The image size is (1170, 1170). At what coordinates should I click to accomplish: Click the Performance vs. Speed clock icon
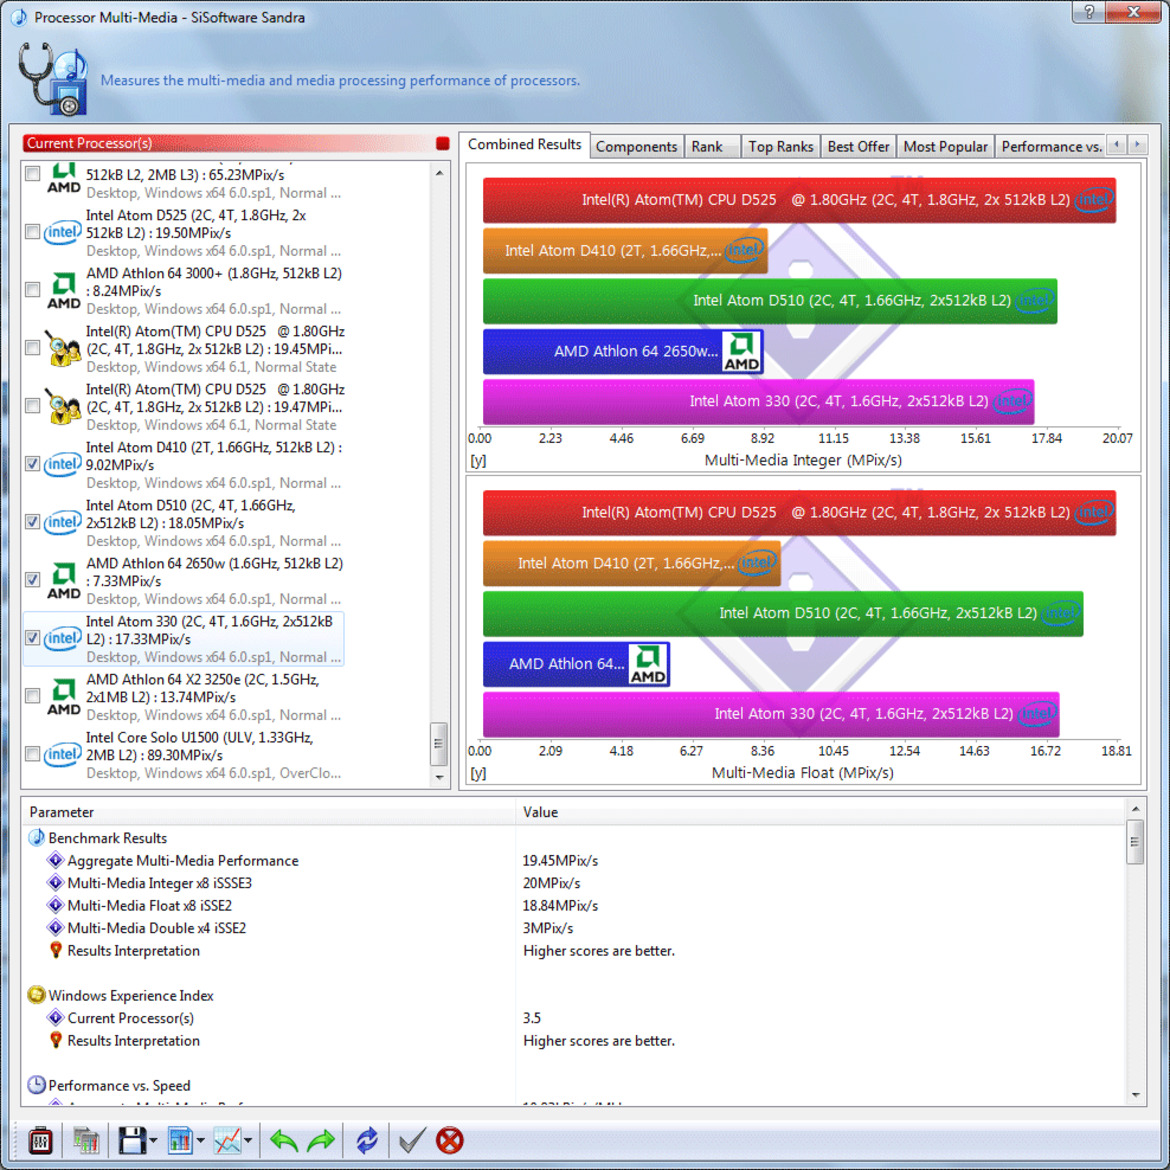click(37, 1085)
